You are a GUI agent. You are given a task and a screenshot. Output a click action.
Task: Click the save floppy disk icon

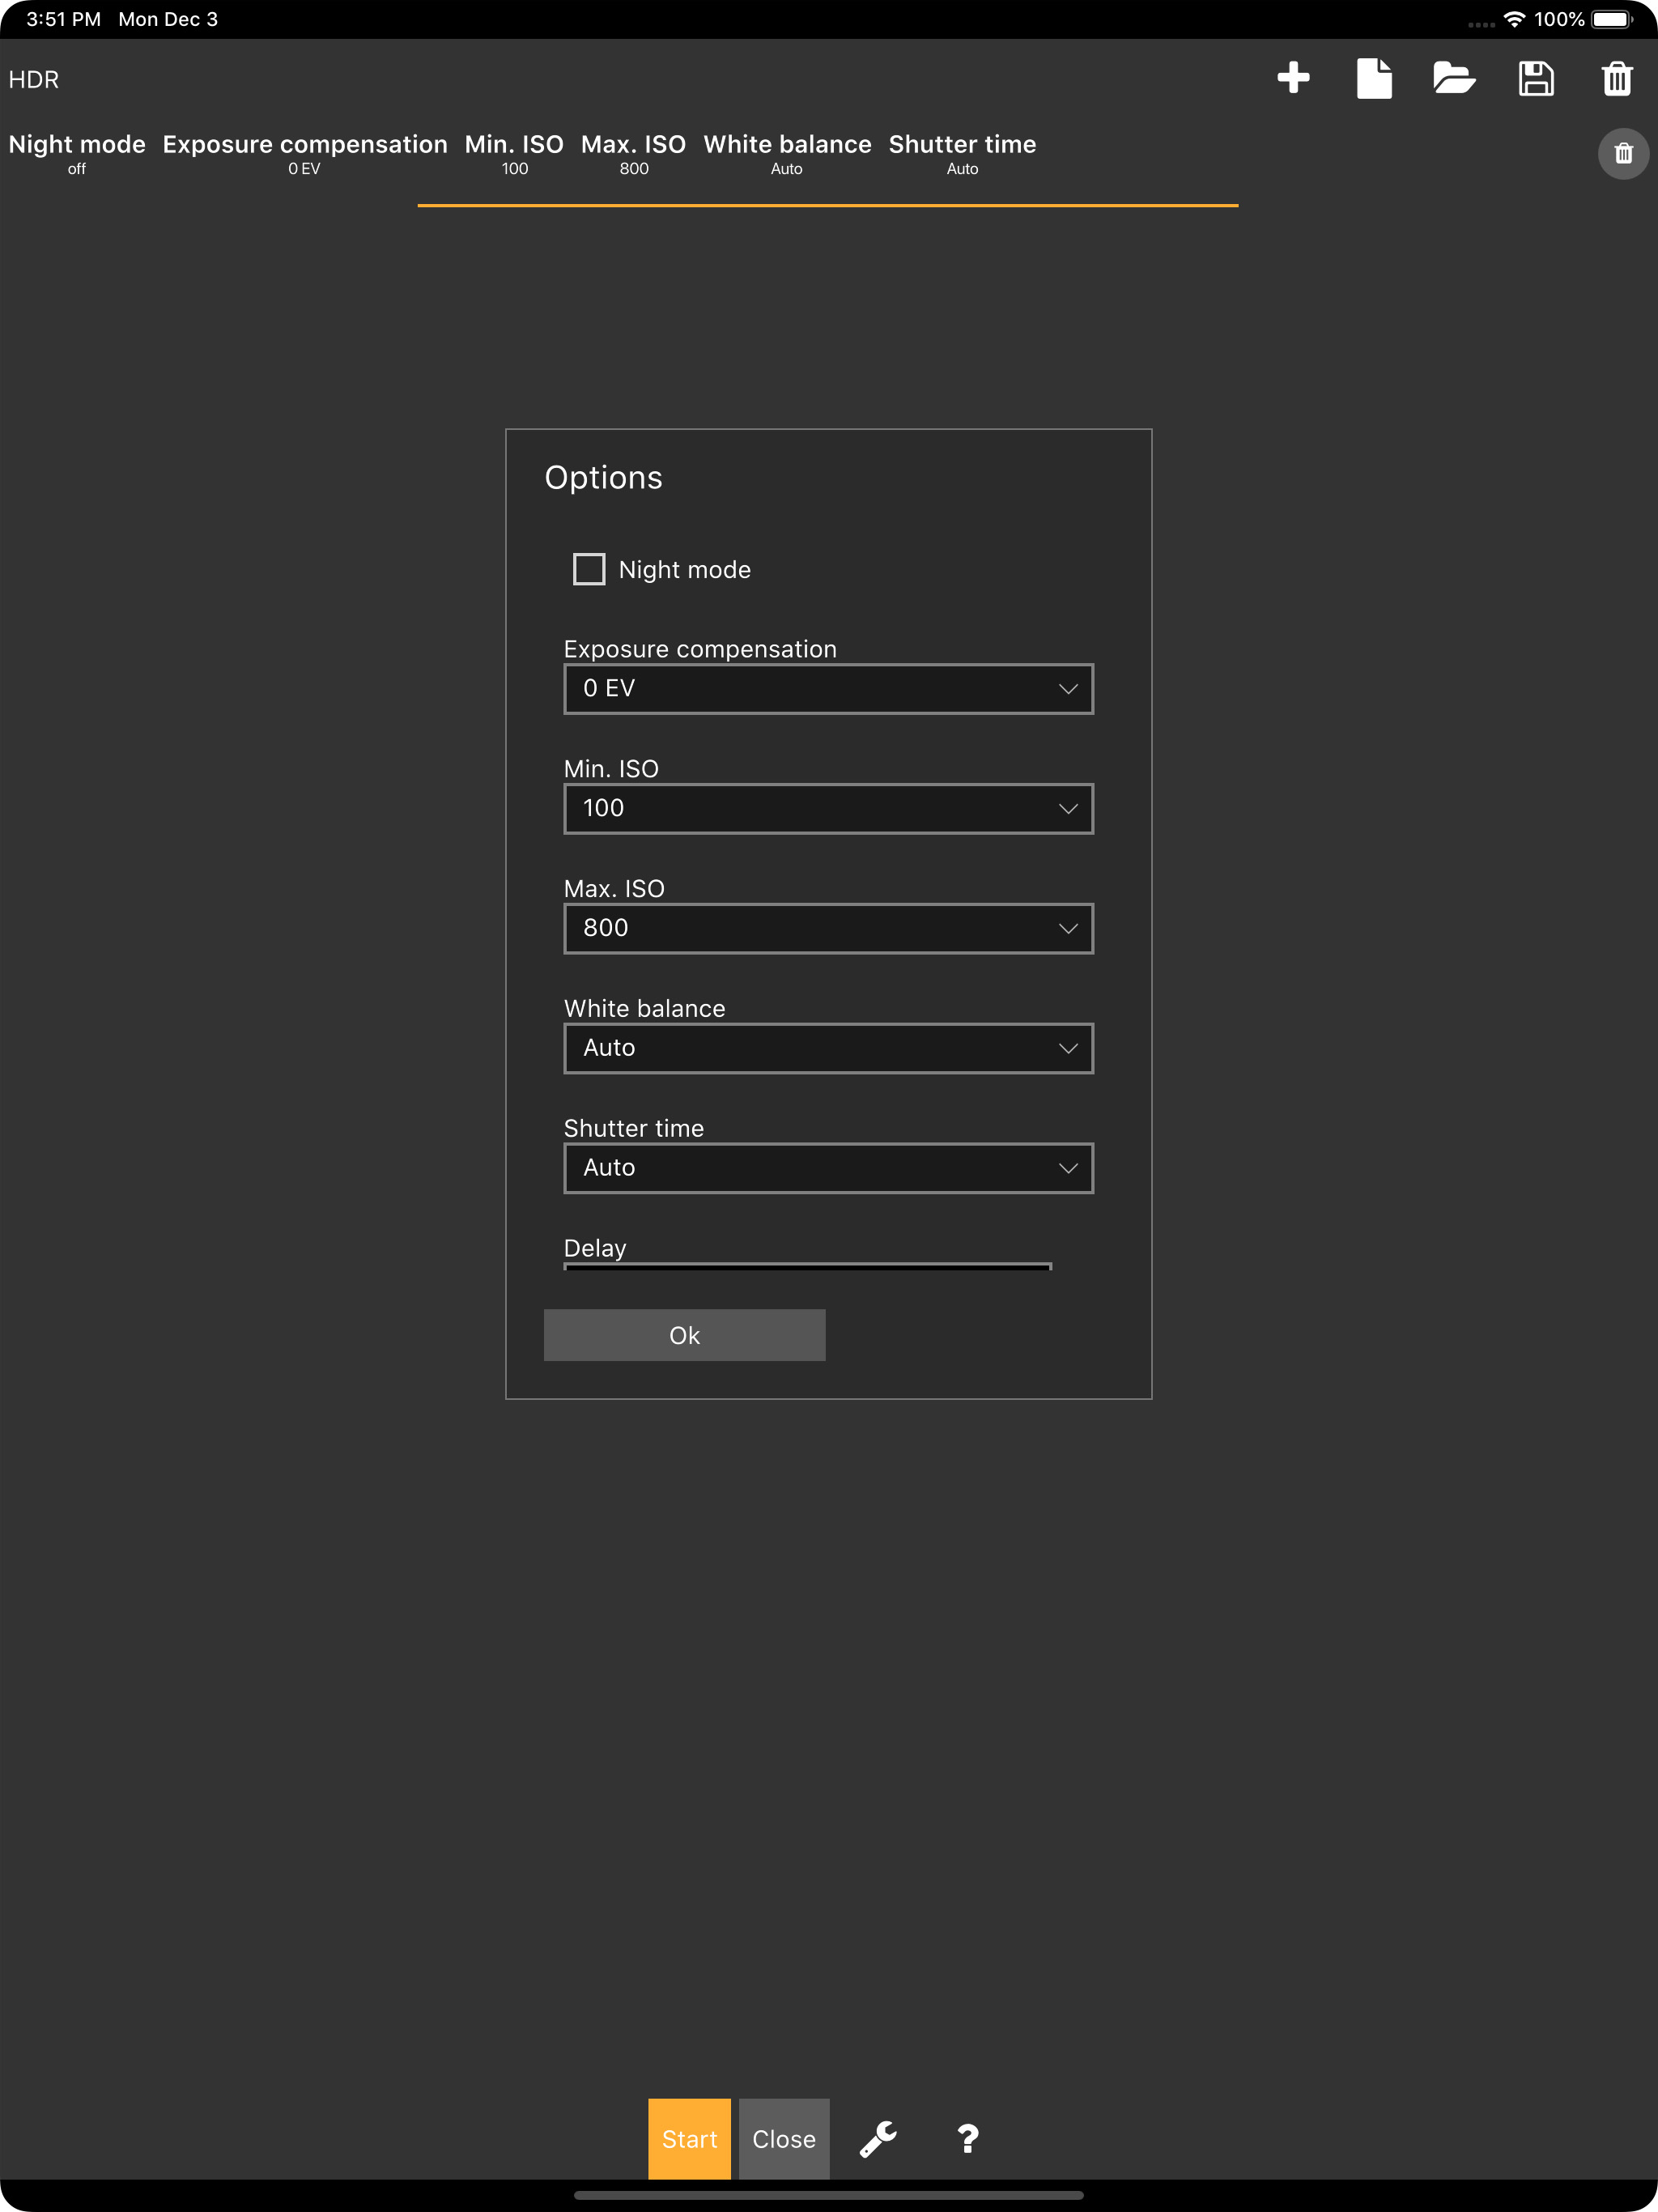[1536, 78]
